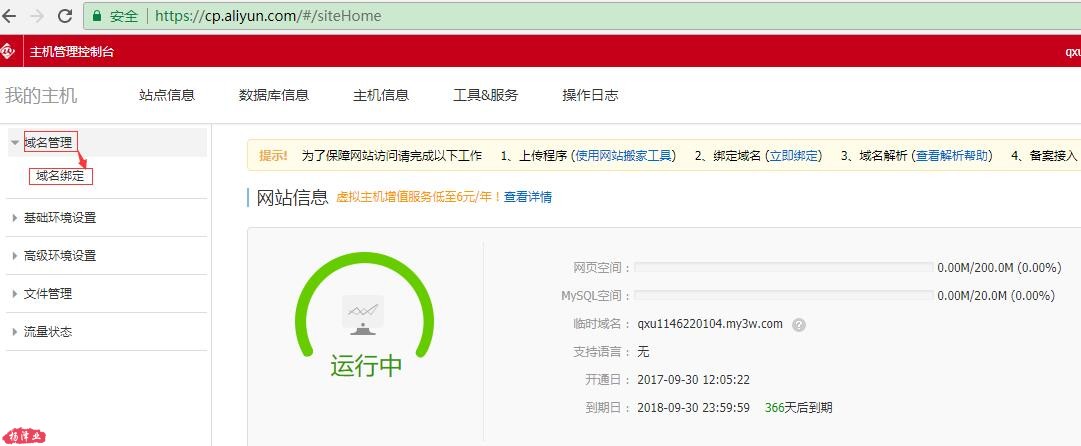Screen dimensions: 1081x446
Task: Open 主机管理控制台 header title
Action: [x=72, y=52]
